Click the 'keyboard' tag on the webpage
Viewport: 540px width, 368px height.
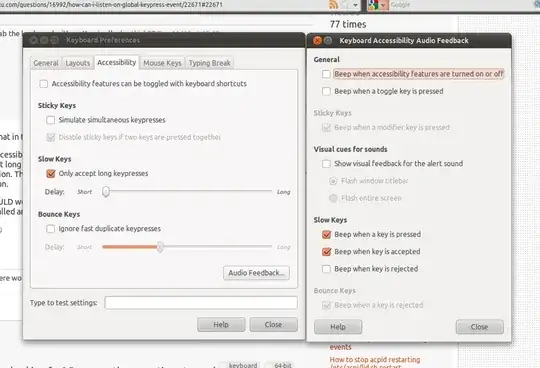click(242, 365)
